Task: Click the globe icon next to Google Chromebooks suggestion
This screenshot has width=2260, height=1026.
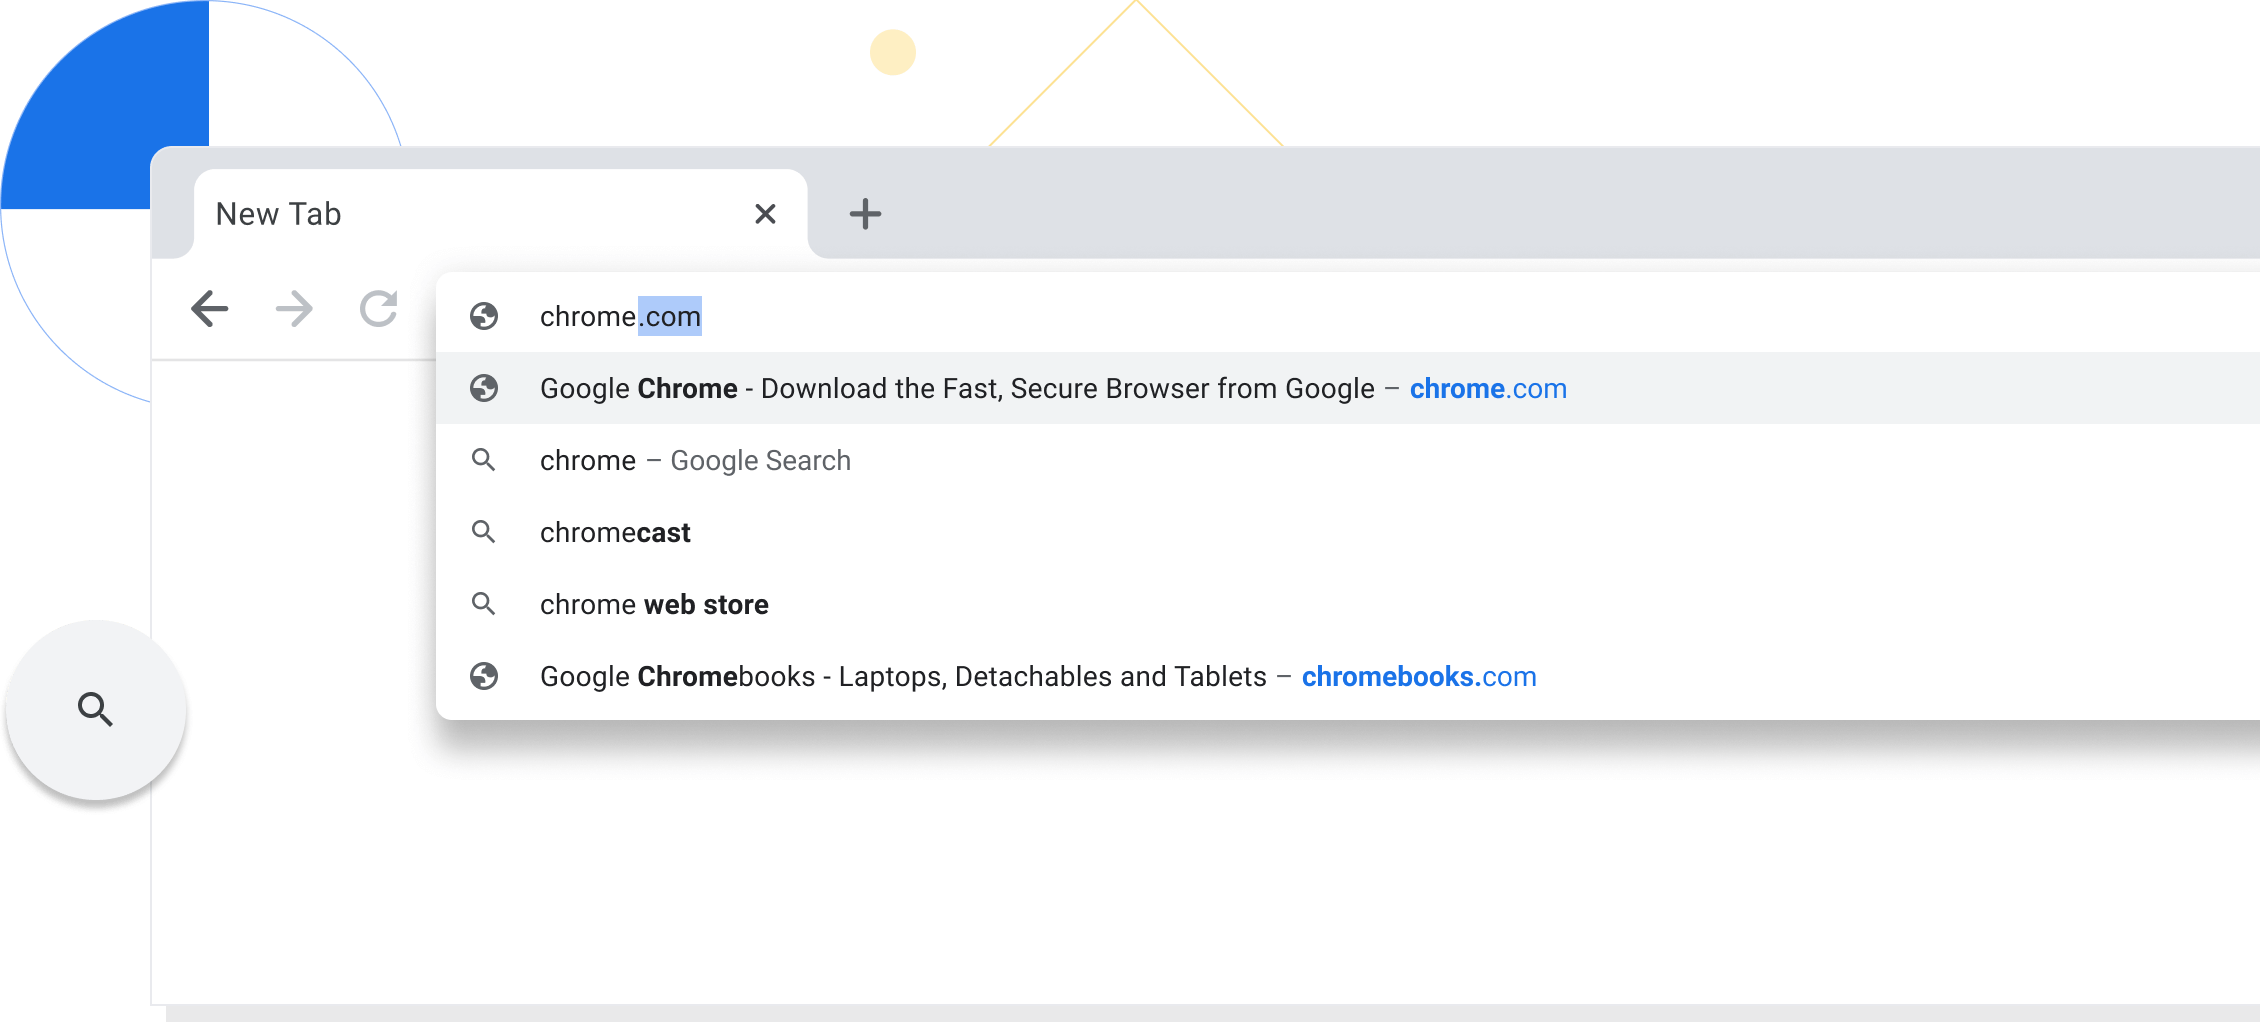Action: click(485, 676)
